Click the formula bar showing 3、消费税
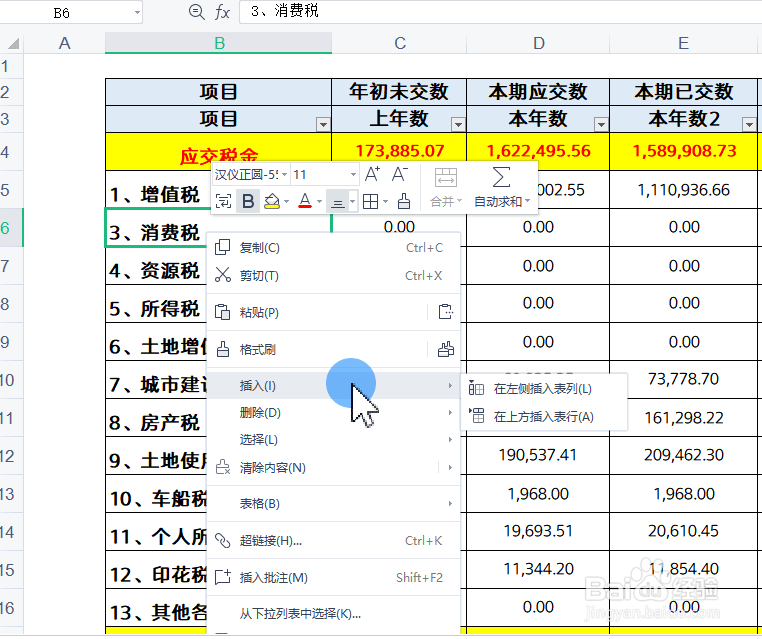This screenshot has height=639, width=762. click(x=501, y=12)
